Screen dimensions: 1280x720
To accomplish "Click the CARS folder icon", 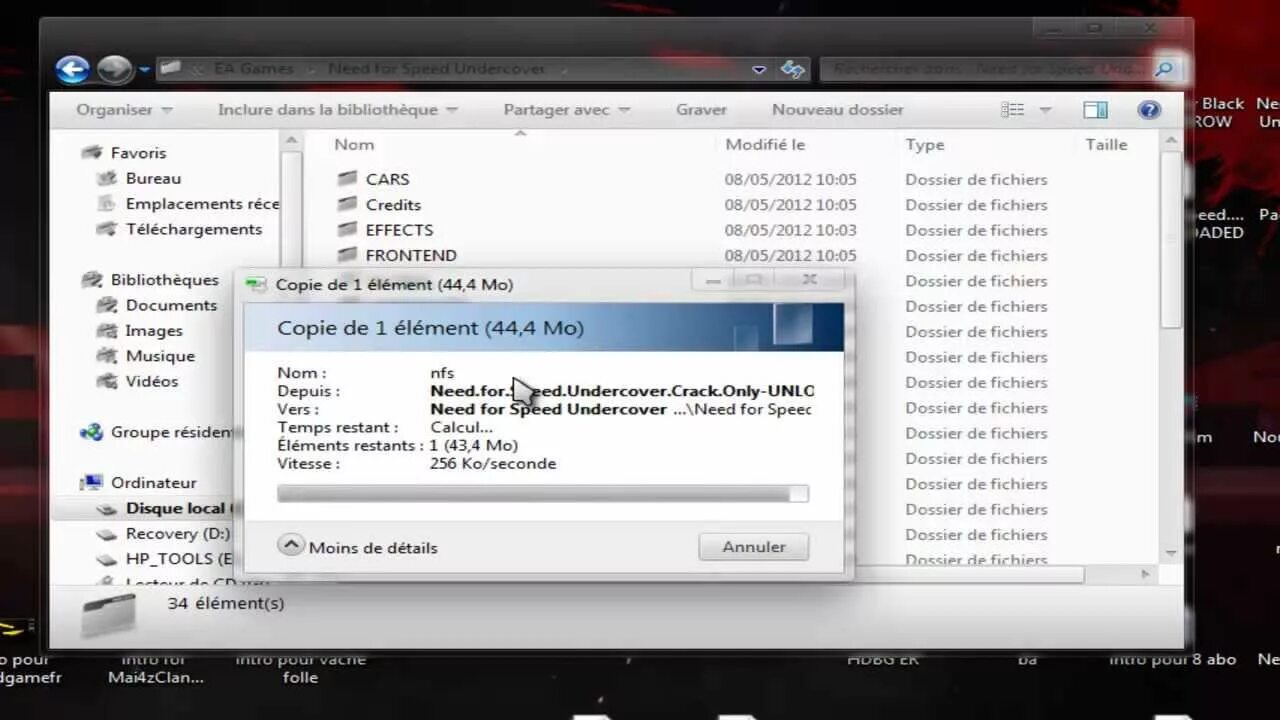I will tap(347, 179).
